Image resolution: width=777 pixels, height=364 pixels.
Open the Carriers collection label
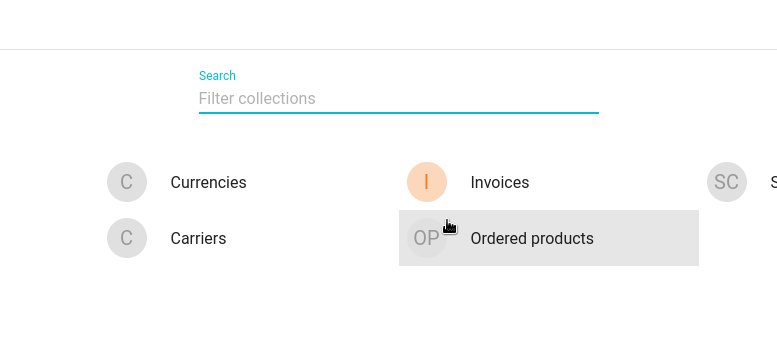pos(198,239)
